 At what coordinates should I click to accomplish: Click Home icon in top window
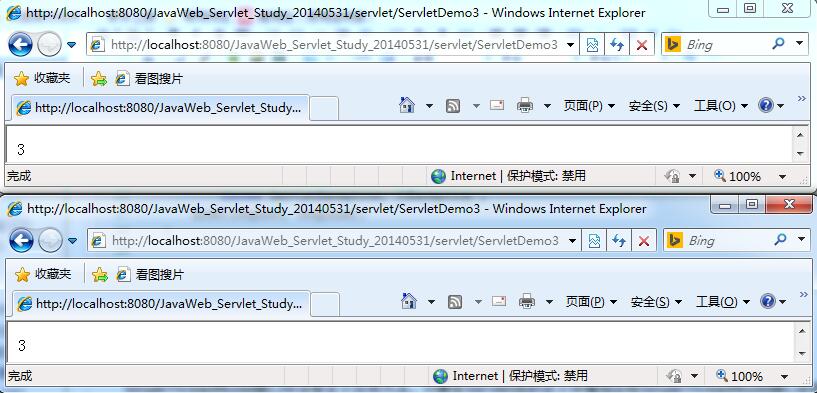tap(407, 105)
